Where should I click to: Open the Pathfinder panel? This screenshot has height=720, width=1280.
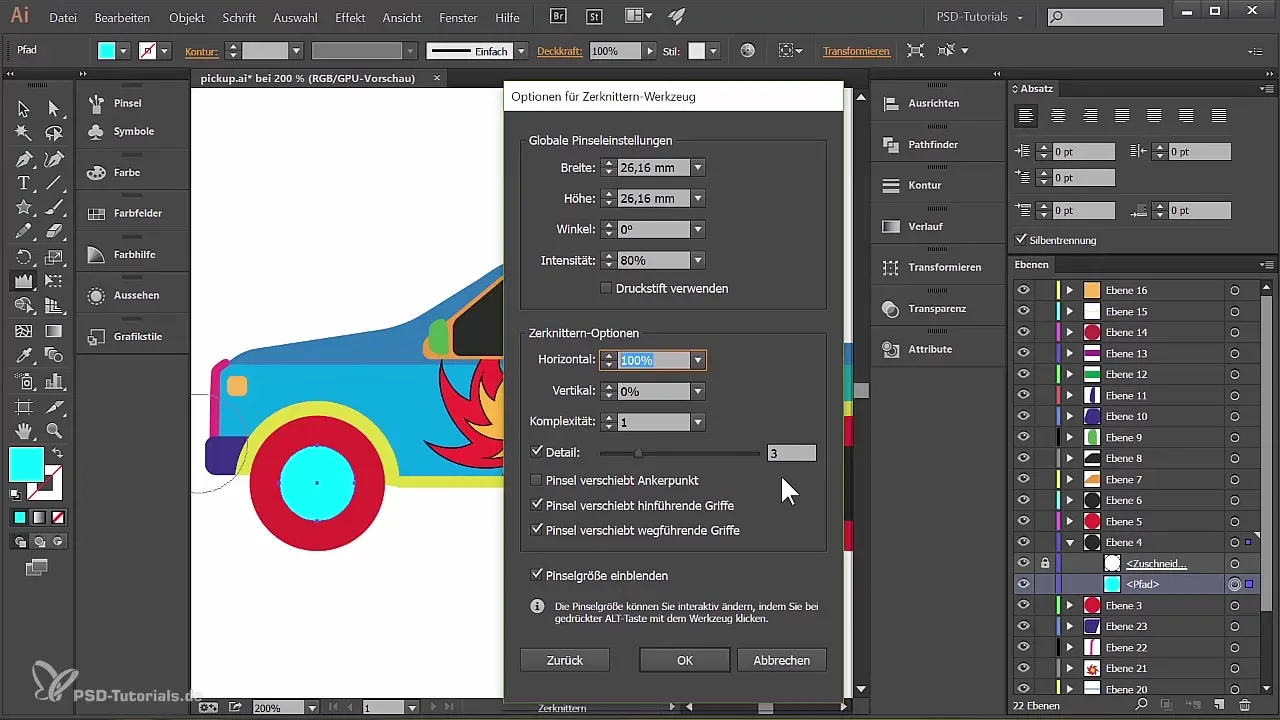tap(934, 144)
